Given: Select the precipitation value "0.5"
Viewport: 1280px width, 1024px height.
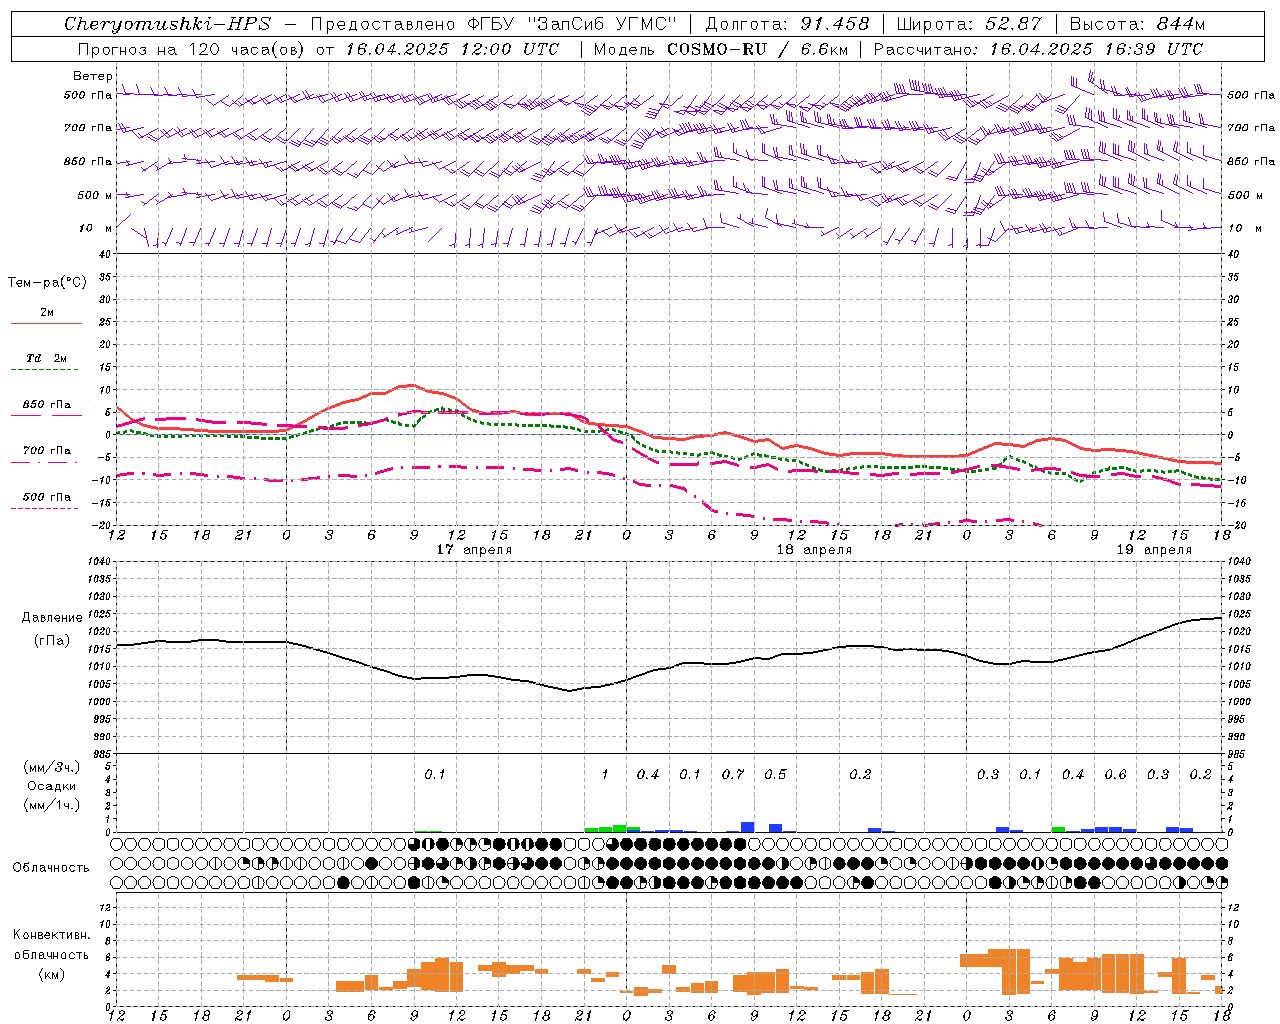Looking at the screenshot, I should coord(775,774).
